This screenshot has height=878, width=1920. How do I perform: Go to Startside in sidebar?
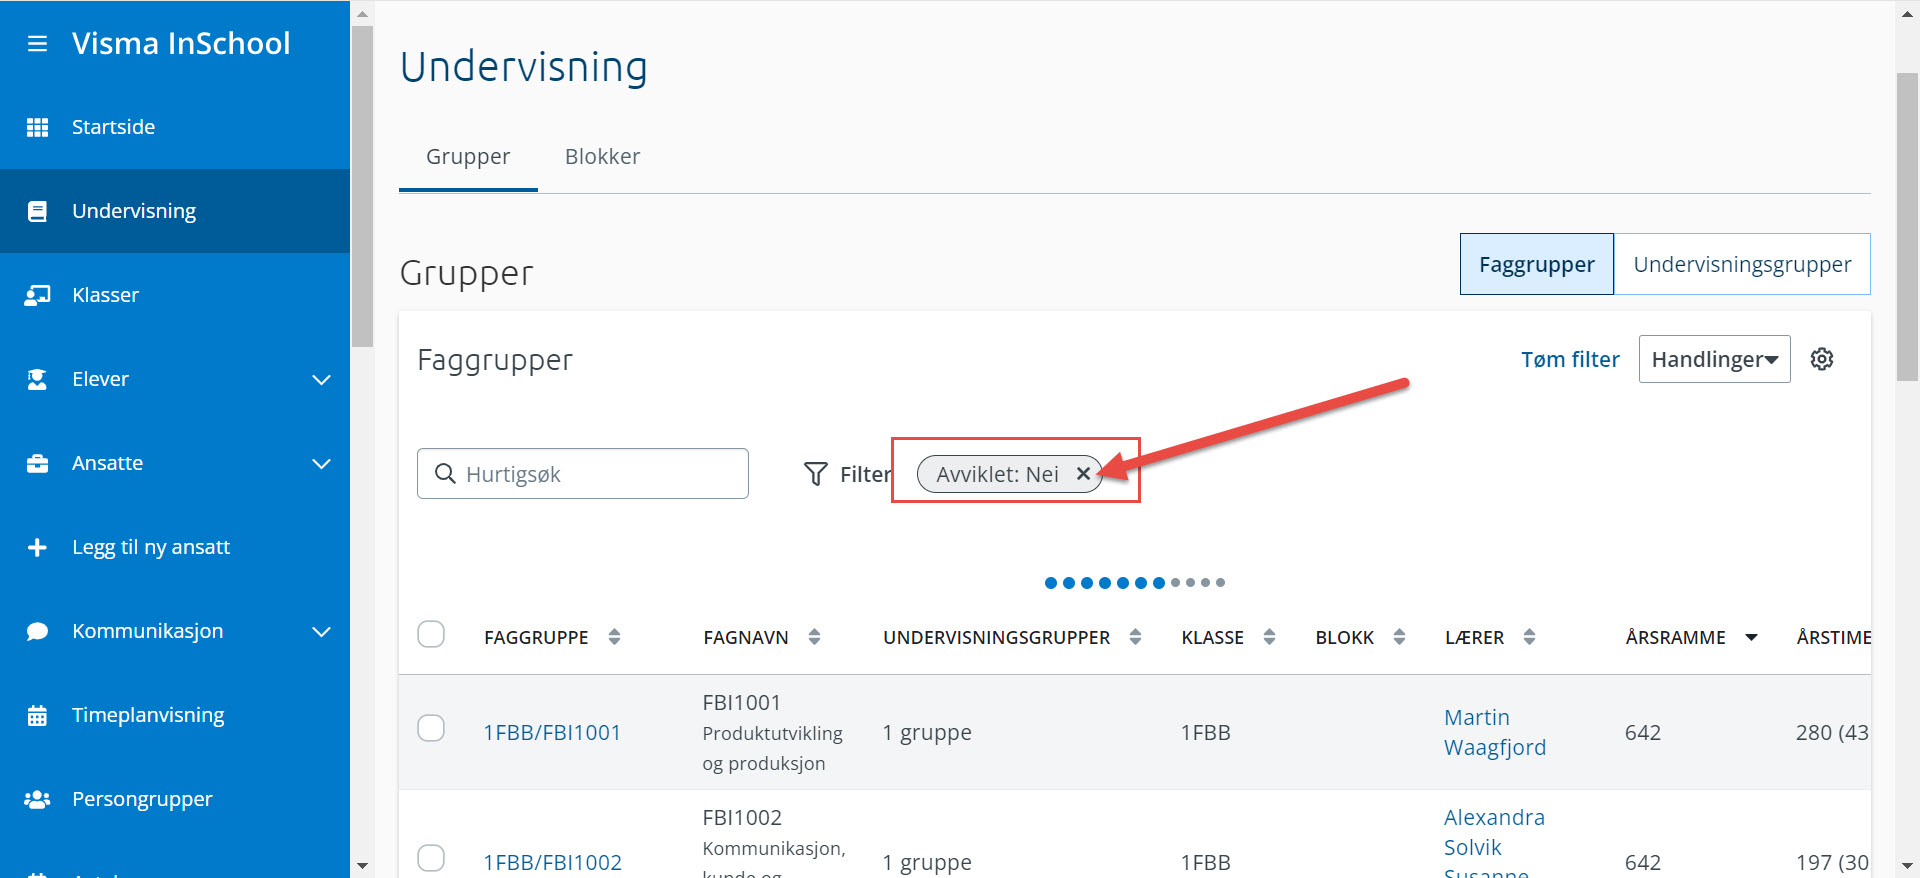point(175,127)
